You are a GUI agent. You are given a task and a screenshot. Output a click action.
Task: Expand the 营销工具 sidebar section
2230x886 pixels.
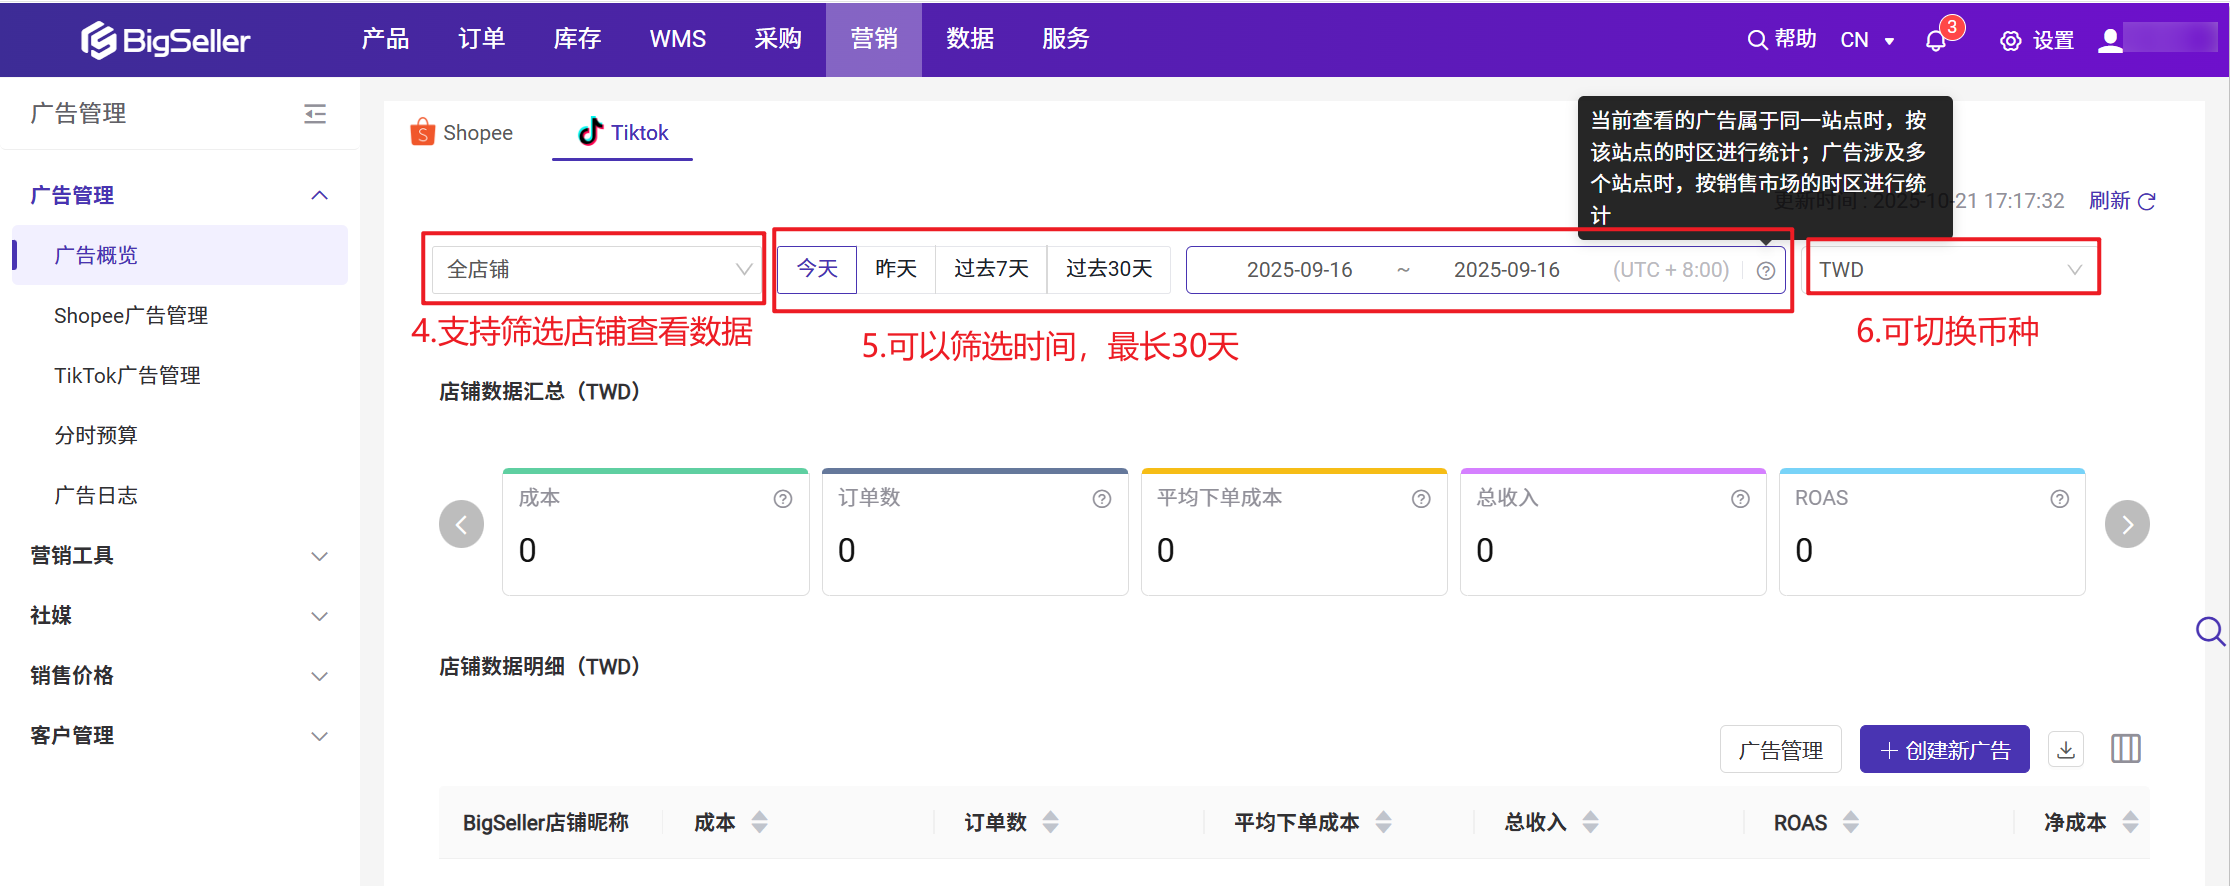(x=179, y=556)
